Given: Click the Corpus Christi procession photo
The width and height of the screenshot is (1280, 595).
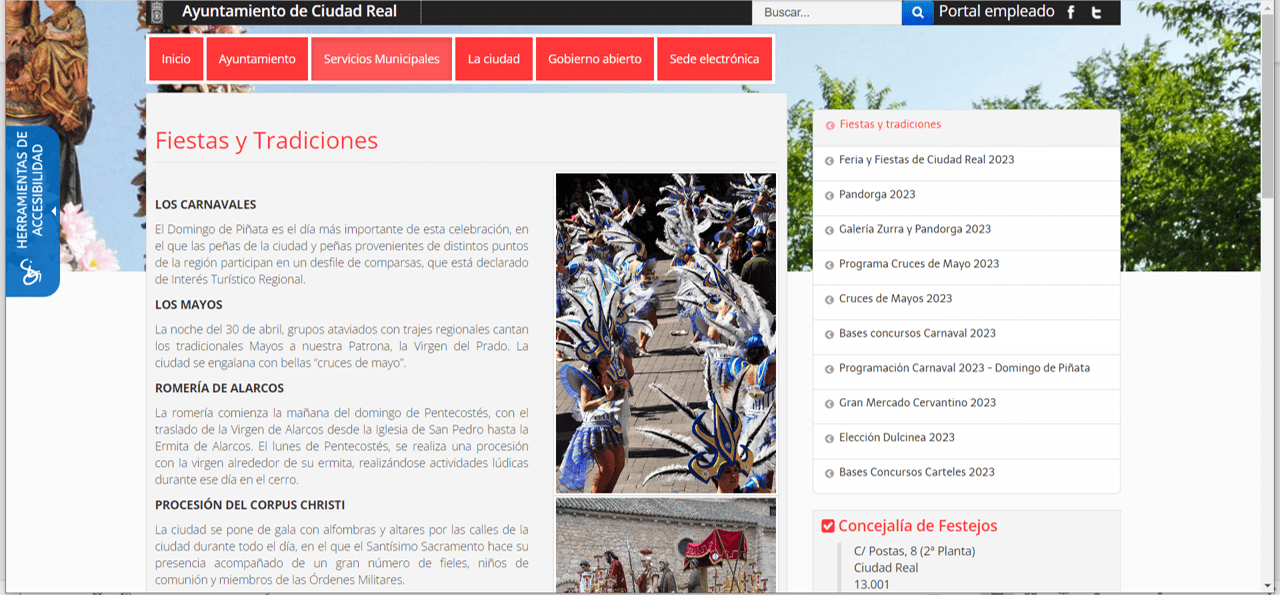Looking at the screenshot, I should [x=666, y=545].
